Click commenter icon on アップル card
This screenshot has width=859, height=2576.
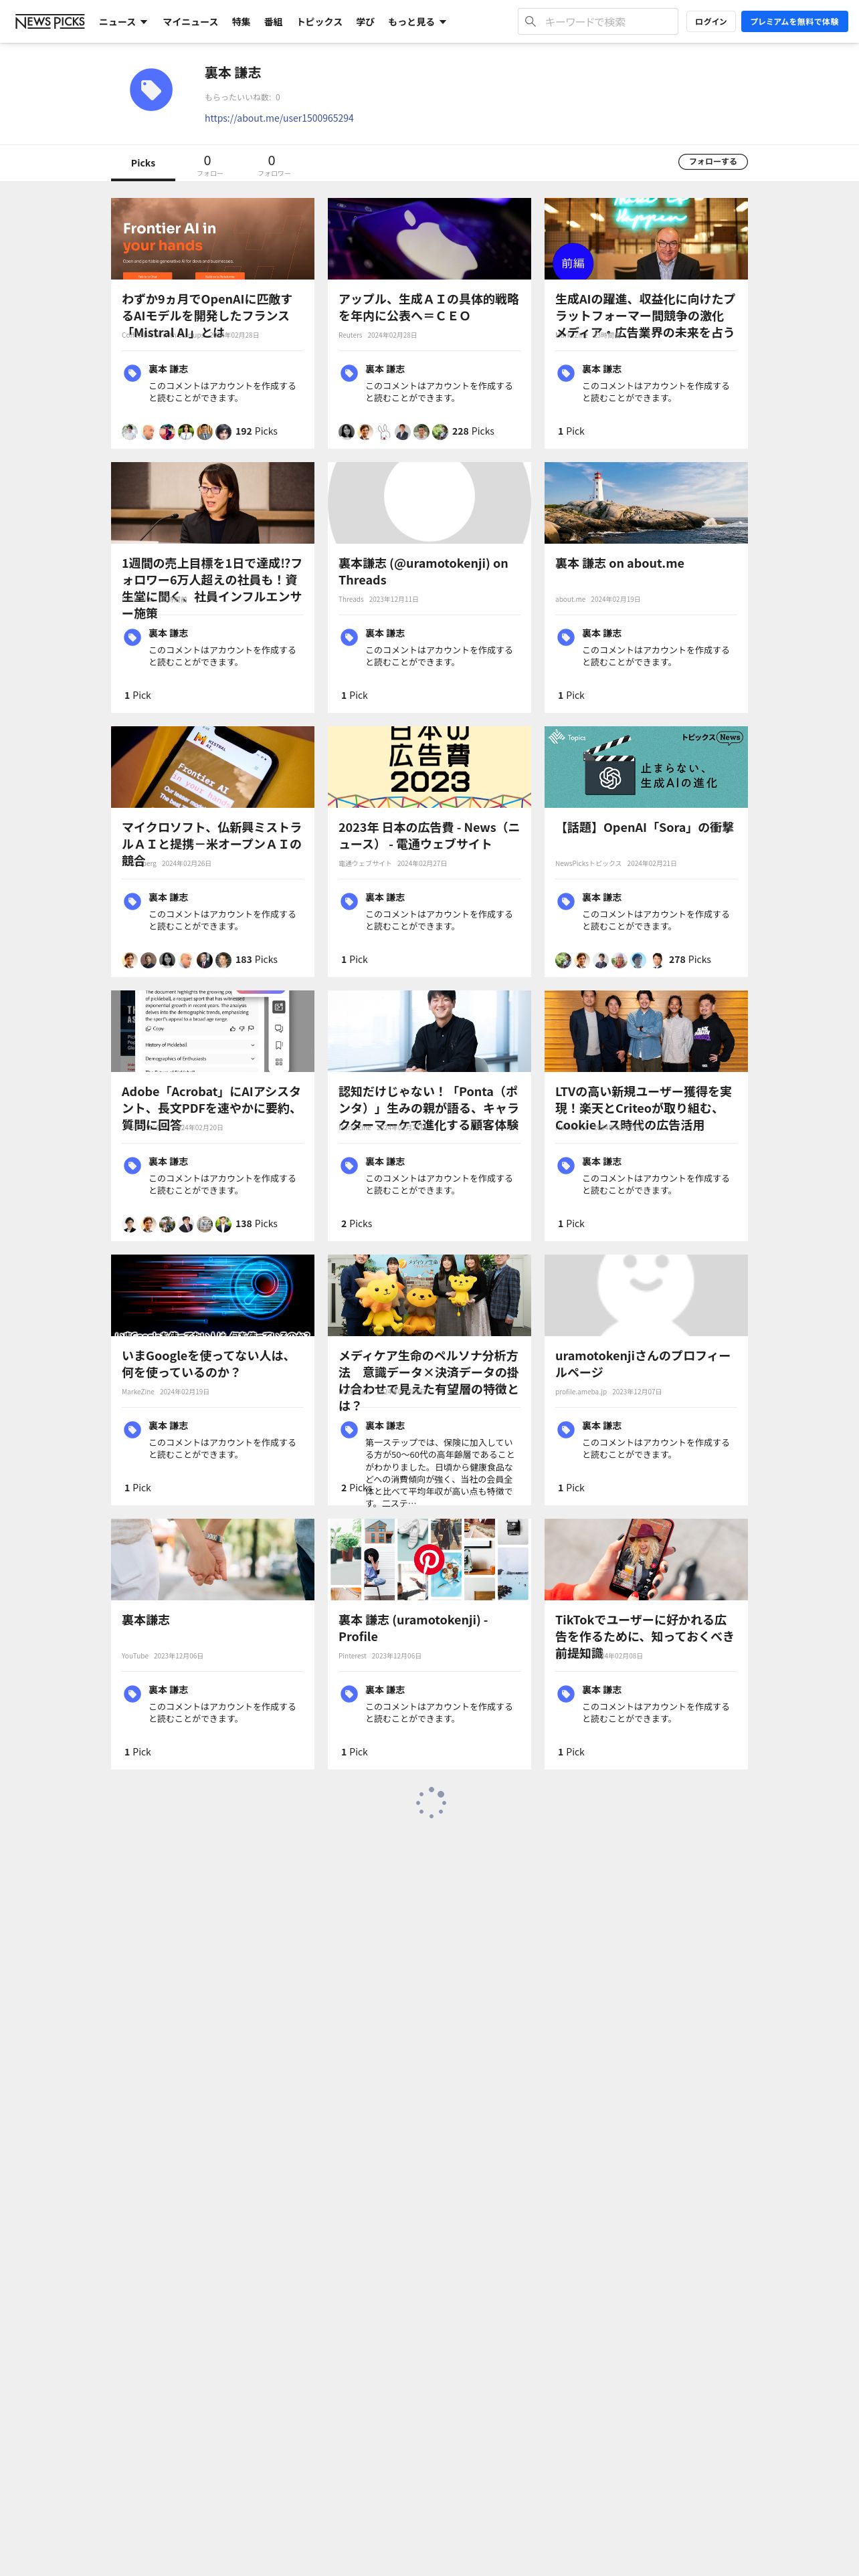click(349, 373)
